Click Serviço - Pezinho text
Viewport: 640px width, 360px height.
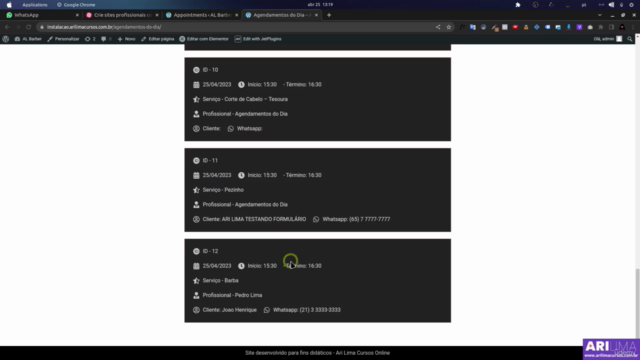coord(223,190)
